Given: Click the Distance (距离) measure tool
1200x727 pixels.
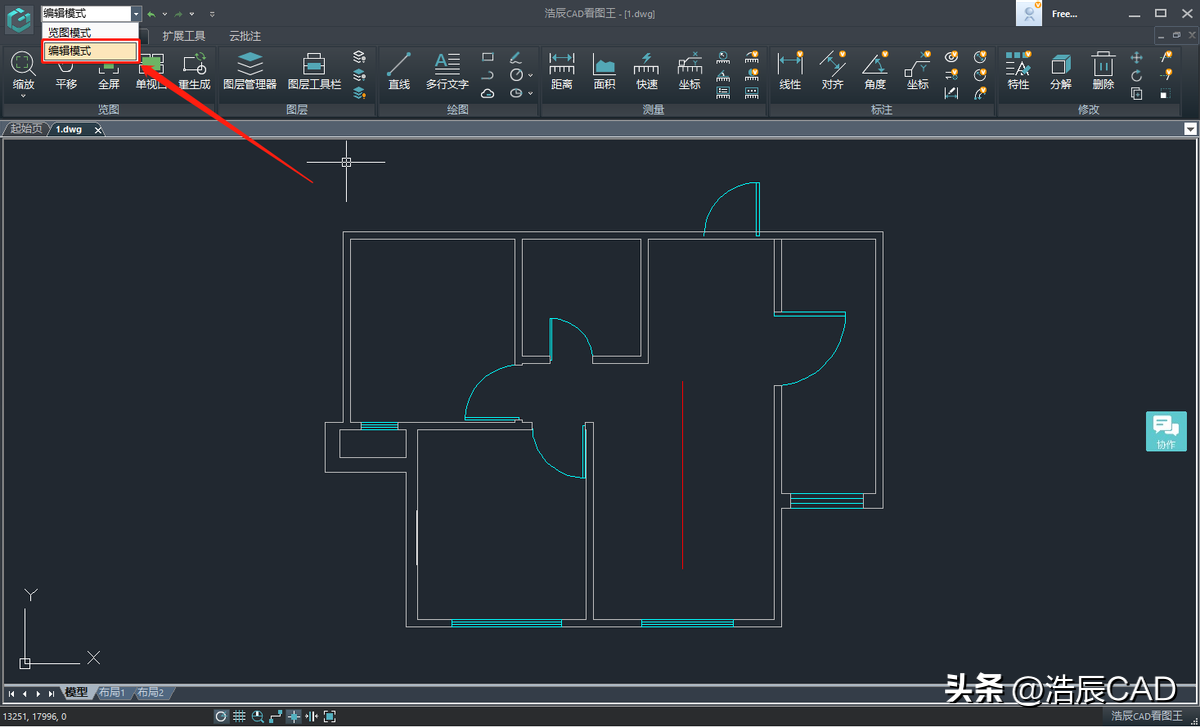Looking at the screenshot, I should tap(562, 72).
